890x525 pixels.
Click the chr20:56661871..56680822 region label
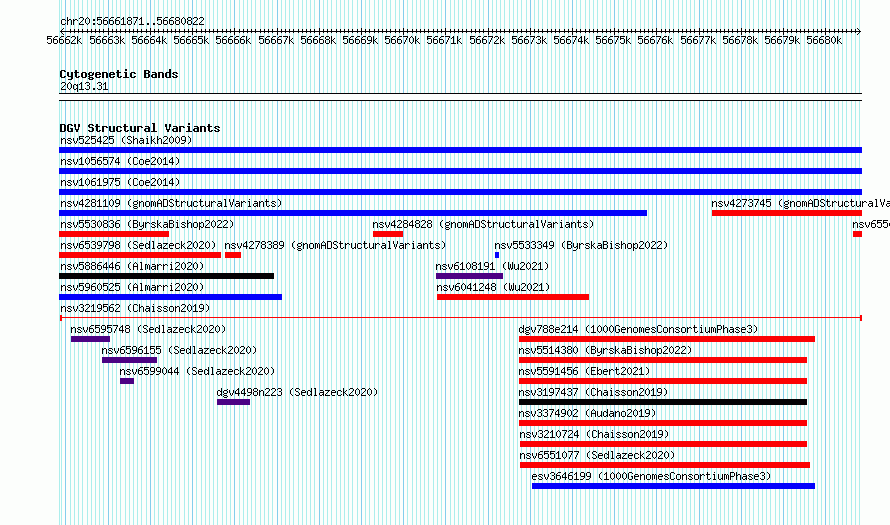pyautogui.click(x=132, y=22)
